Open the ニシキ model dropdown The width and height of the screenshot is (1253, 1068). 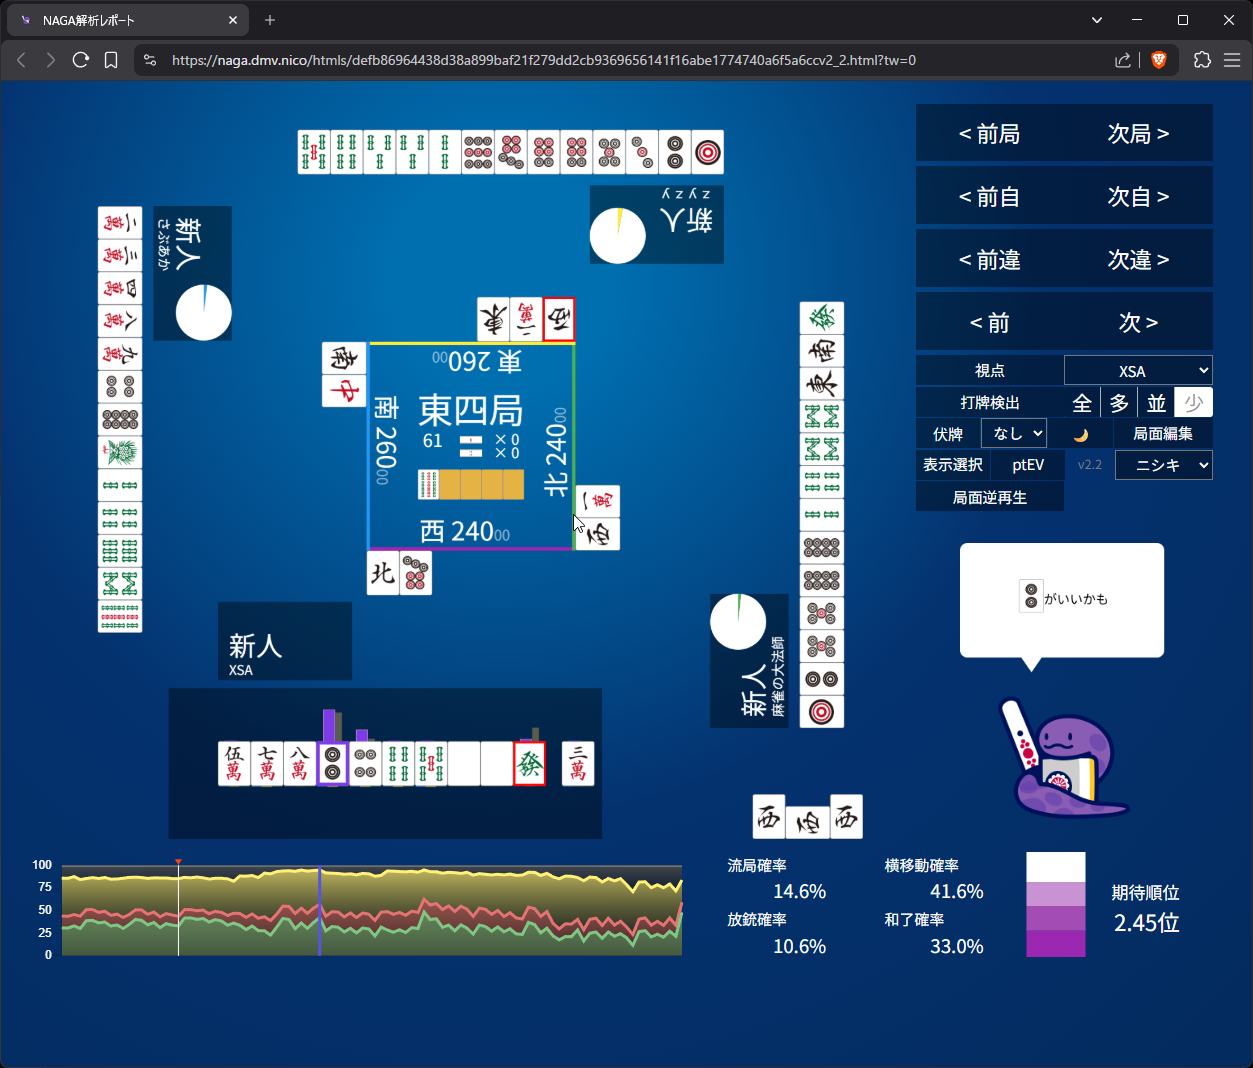click(x=1163, y=465)
